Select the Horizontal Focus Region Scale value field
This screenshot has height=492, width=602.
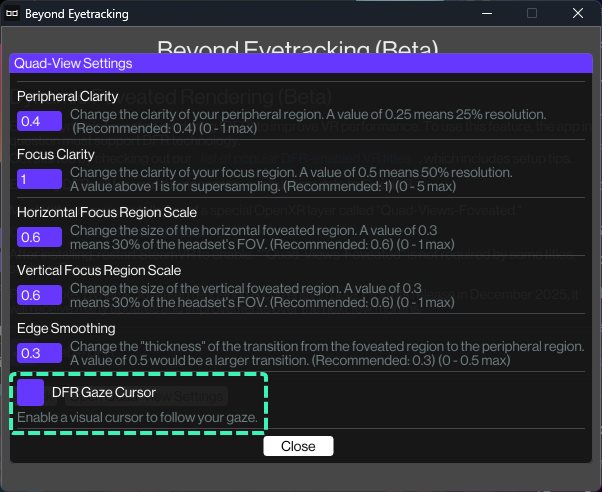click(39, 237)
